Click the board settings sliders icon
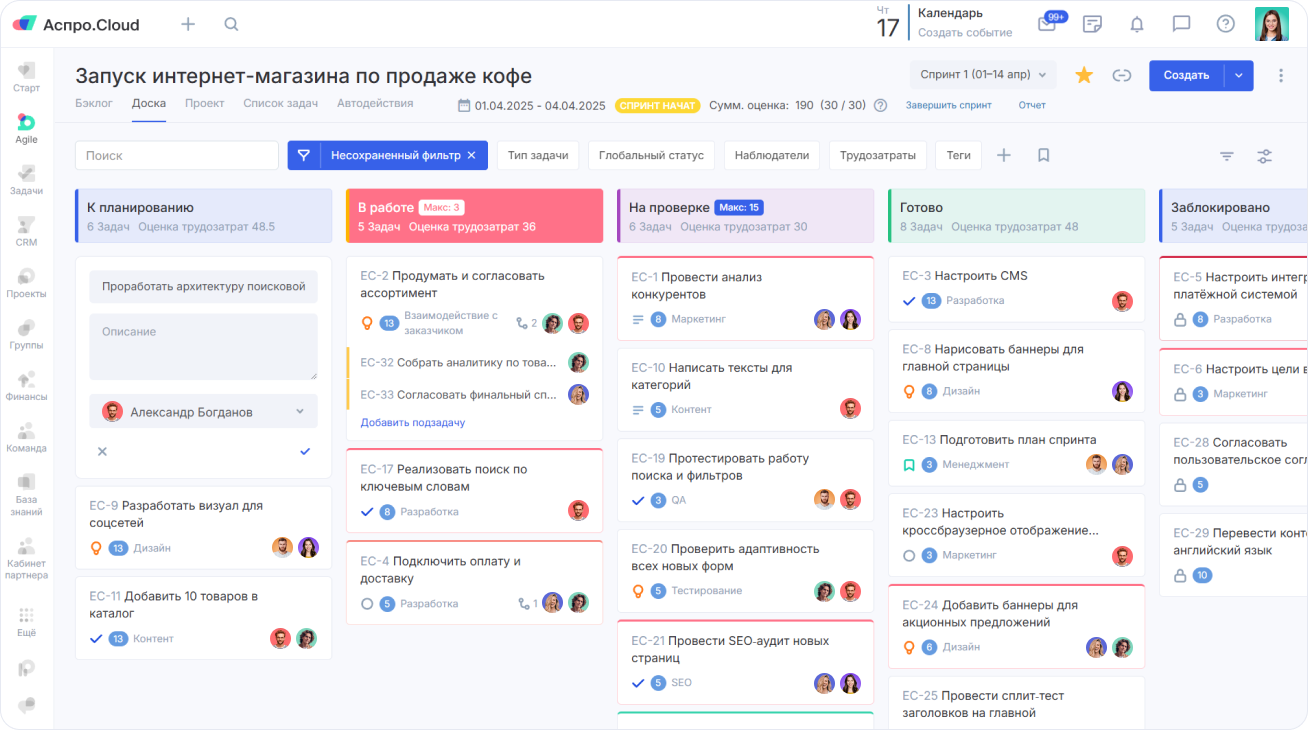This screenshot has width=1308, height=730. pos(1264,156)
